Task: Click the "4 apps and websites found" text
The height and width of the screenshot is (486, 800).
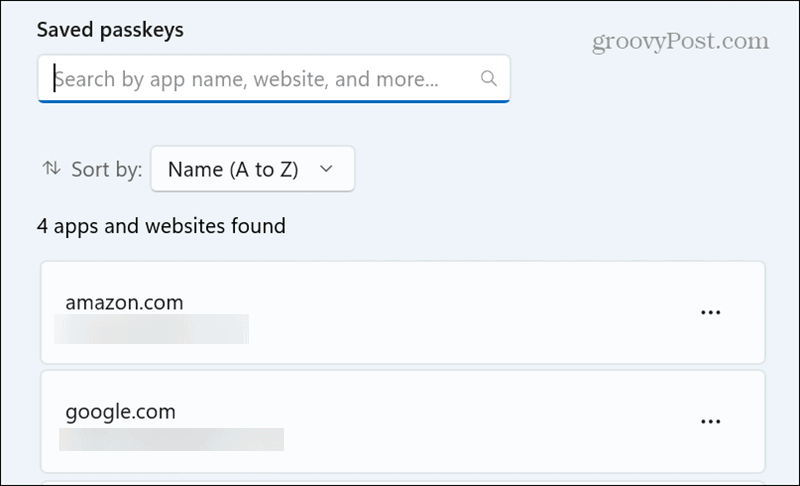Action: (x=161, y=226)
